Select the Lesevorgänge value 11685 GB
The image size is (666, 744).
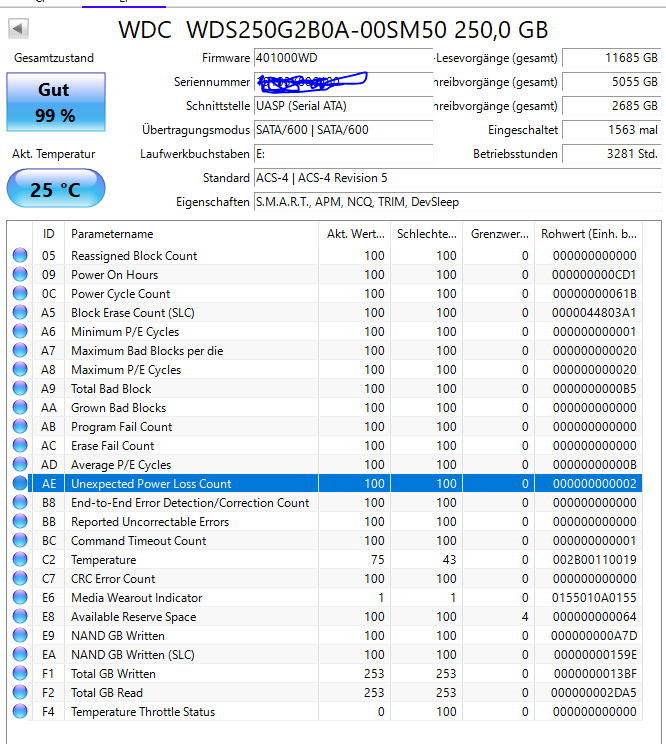611,58
